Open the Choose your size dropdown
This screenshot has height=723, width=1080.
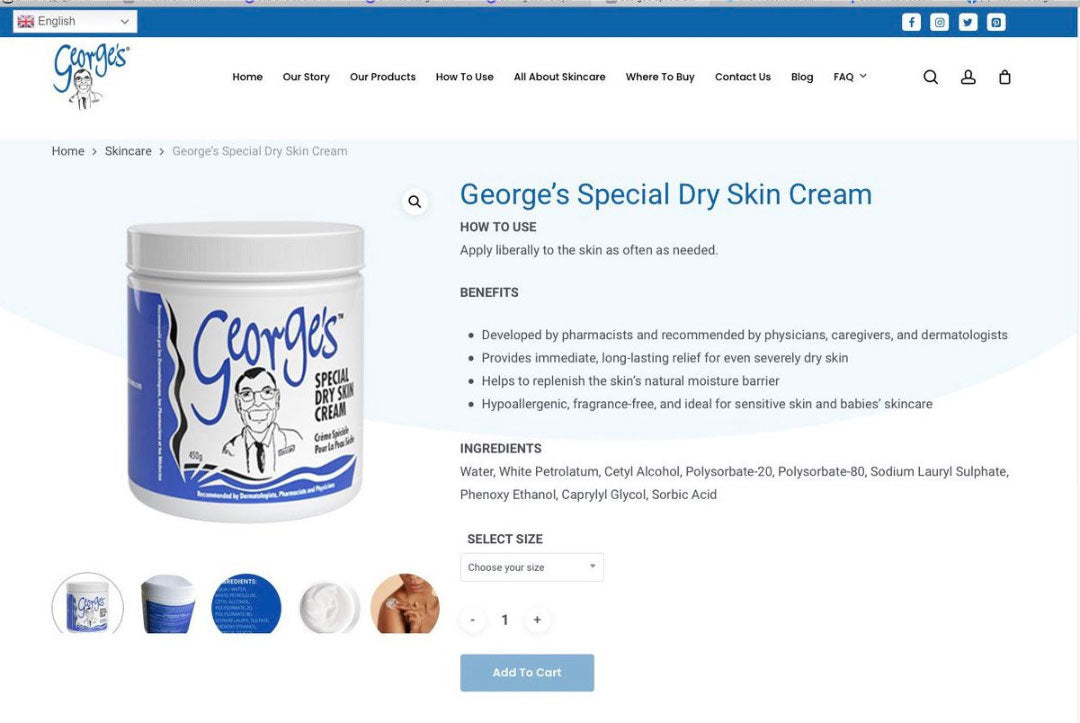532,567
